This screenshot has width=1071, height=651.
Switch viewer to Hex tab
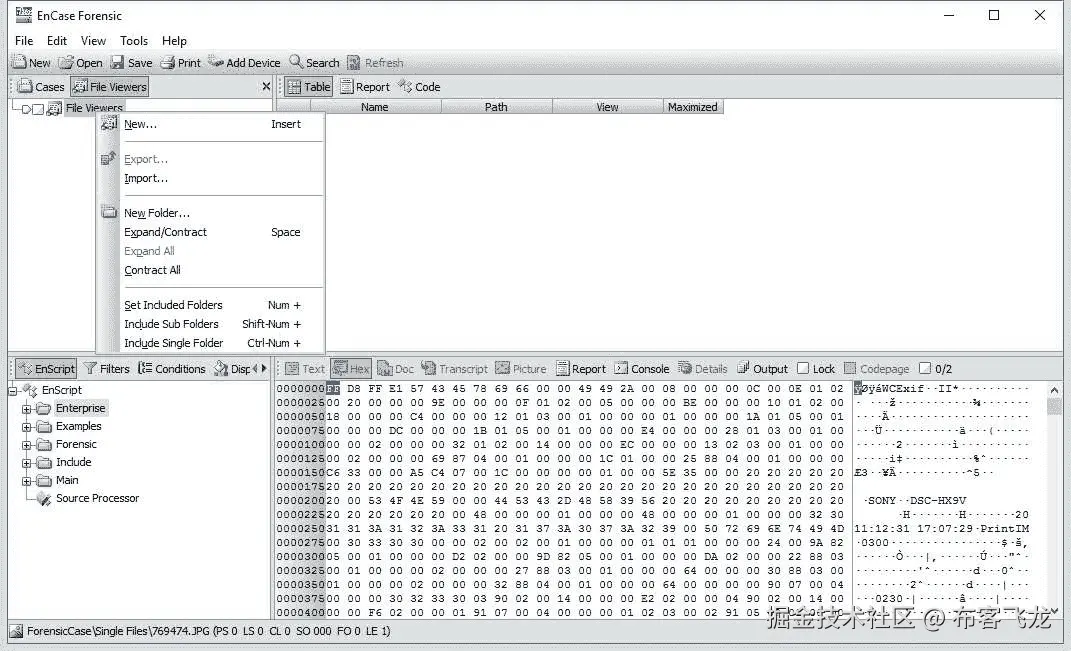click(x=351, y=369)
